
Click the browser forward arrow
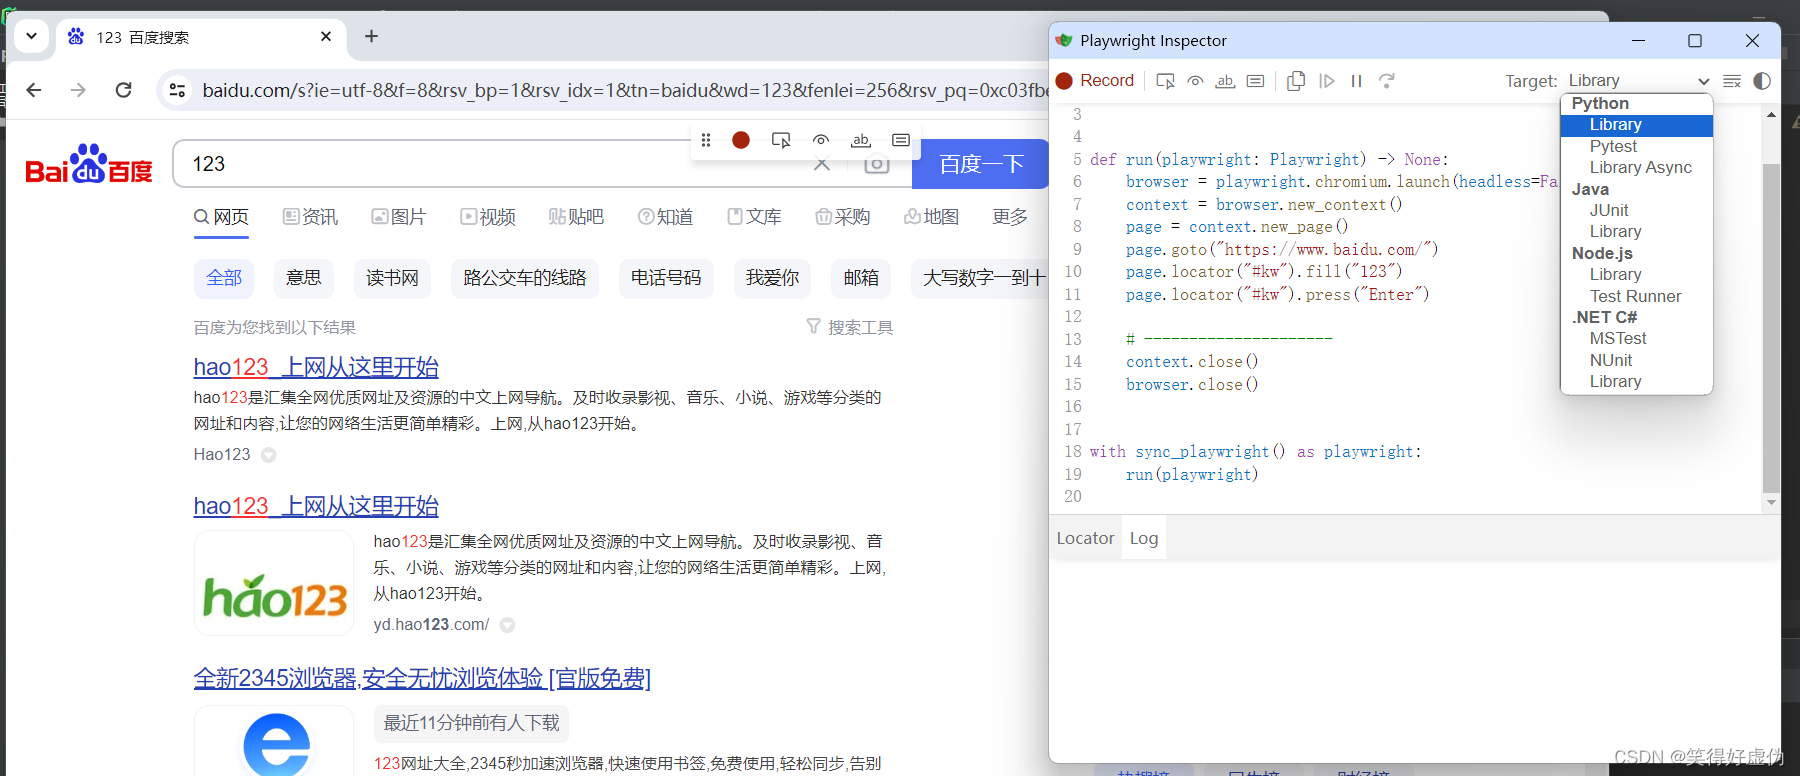pyautogui.click(x=79, y=90)
